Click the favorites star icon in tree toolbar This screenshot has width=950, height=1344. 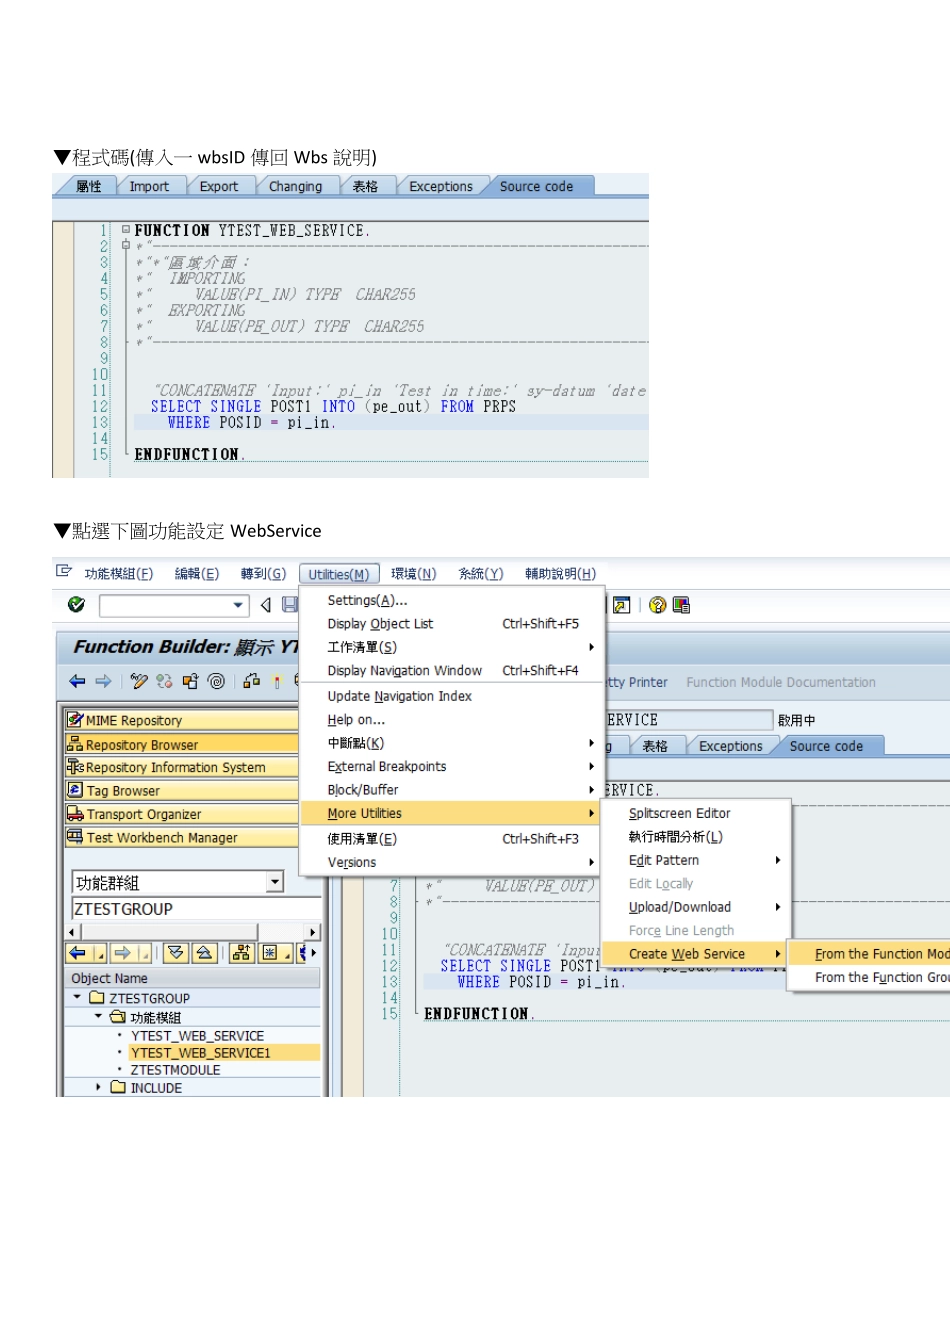pyautogui.click(x=269, y=953)
